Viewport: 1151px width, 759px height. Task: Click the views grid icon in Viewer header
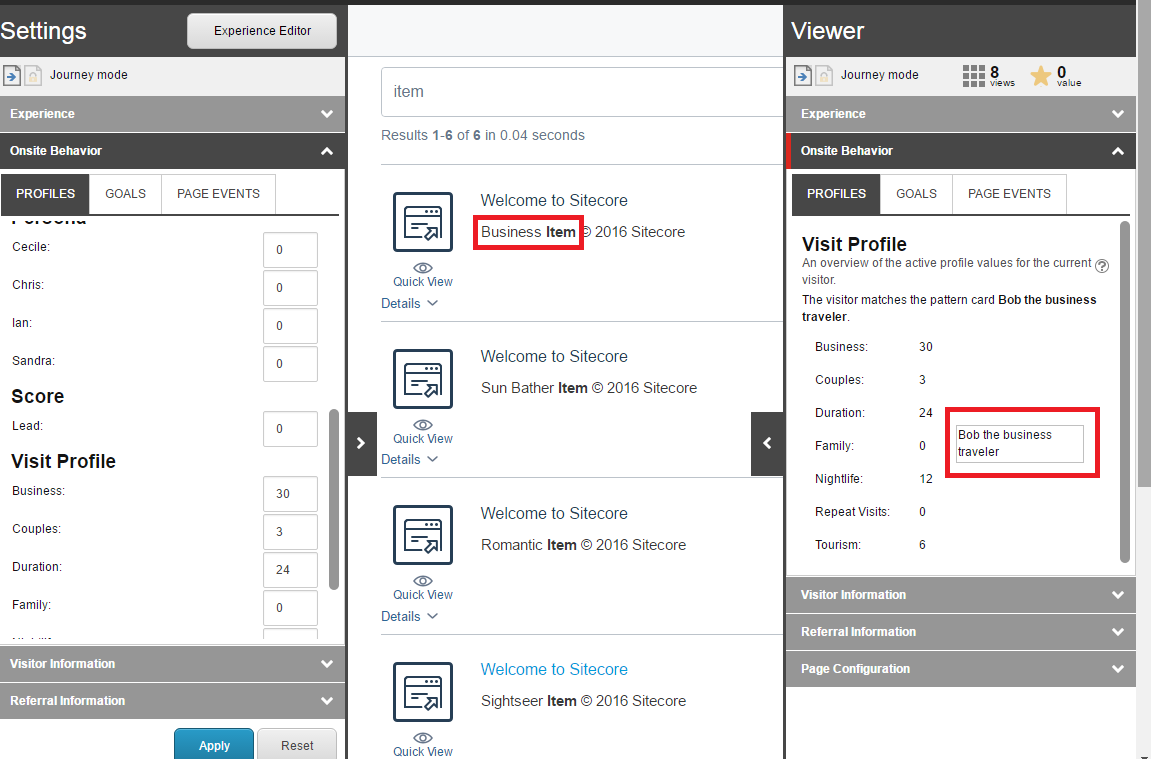click(973, 75)
